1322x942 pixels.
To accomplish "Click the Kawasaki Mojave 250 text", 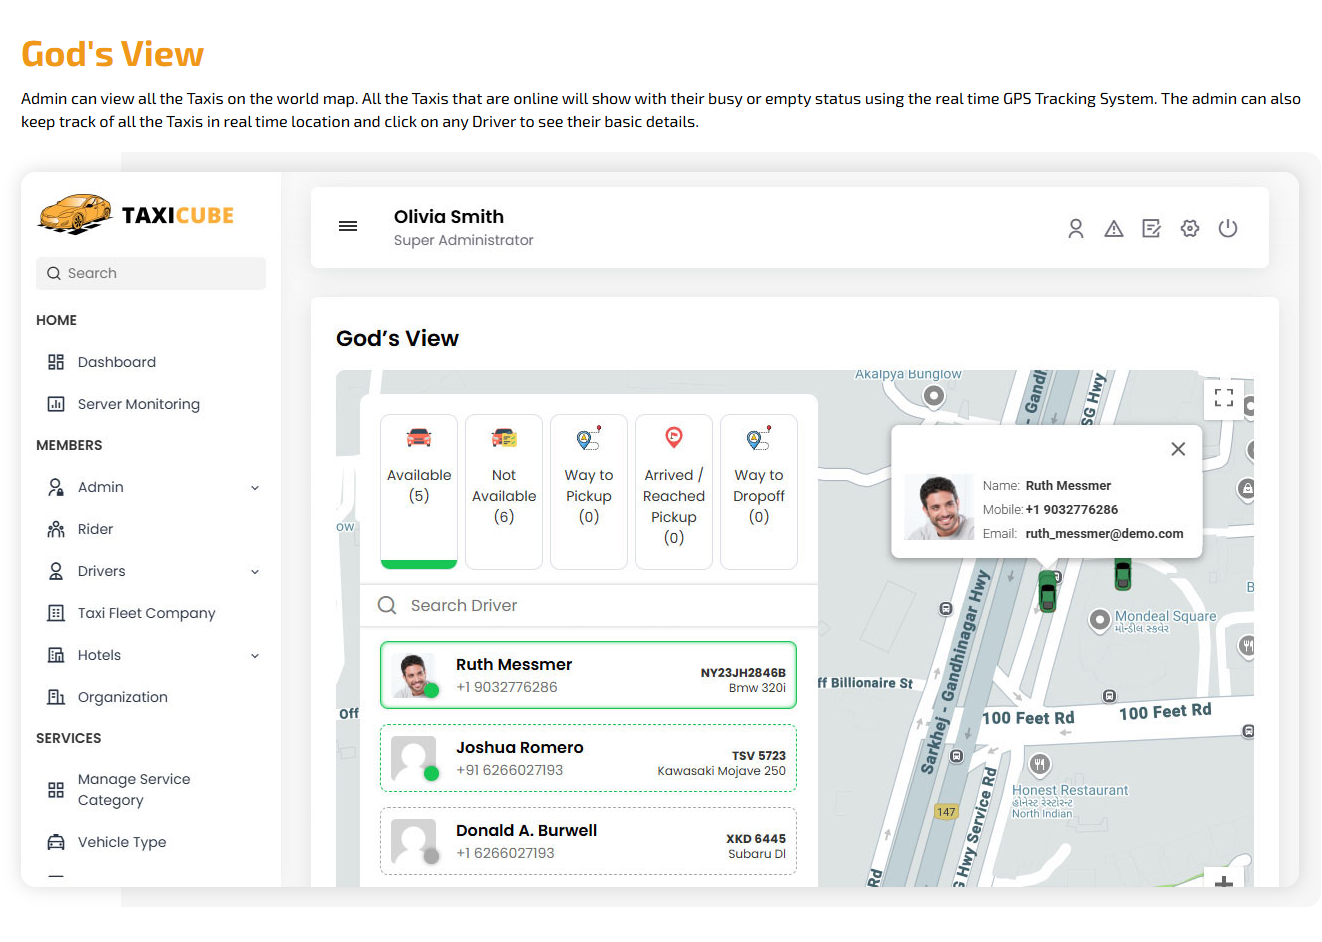I will (721, 771).
